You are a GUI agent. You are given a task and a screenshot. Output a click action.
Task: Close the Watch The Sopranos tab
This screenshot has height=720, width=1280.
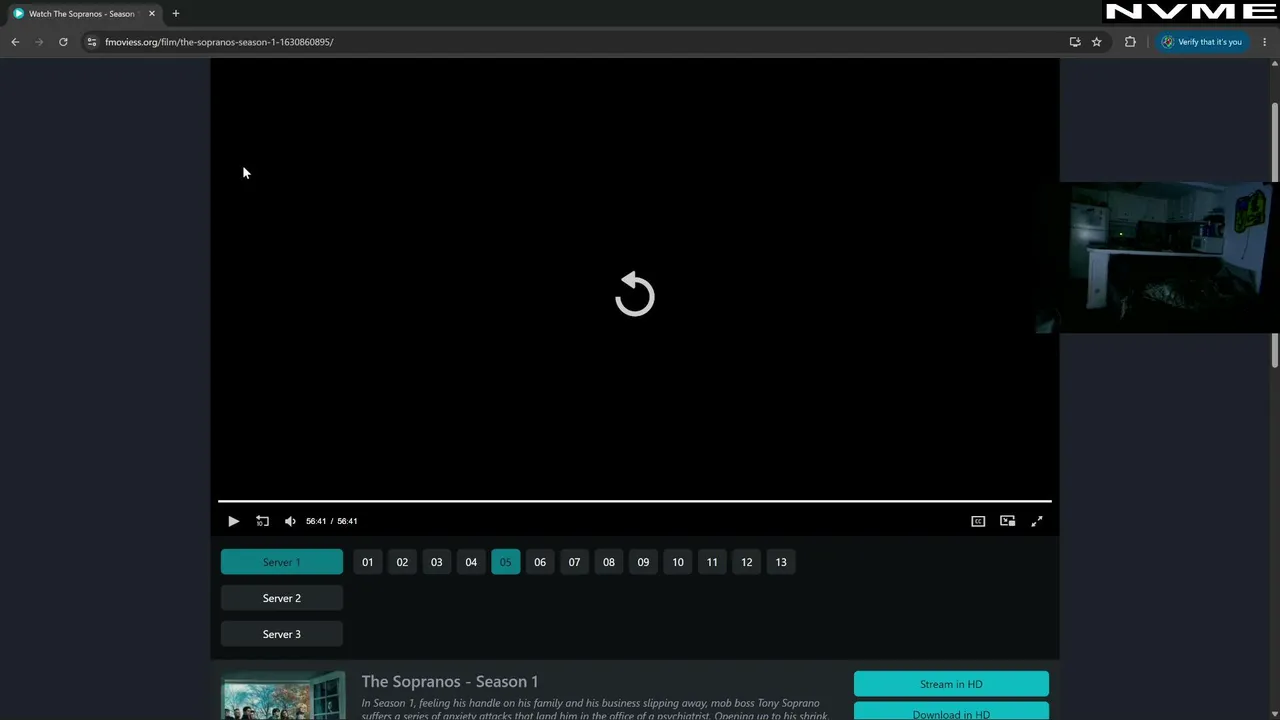click(152, 14)
